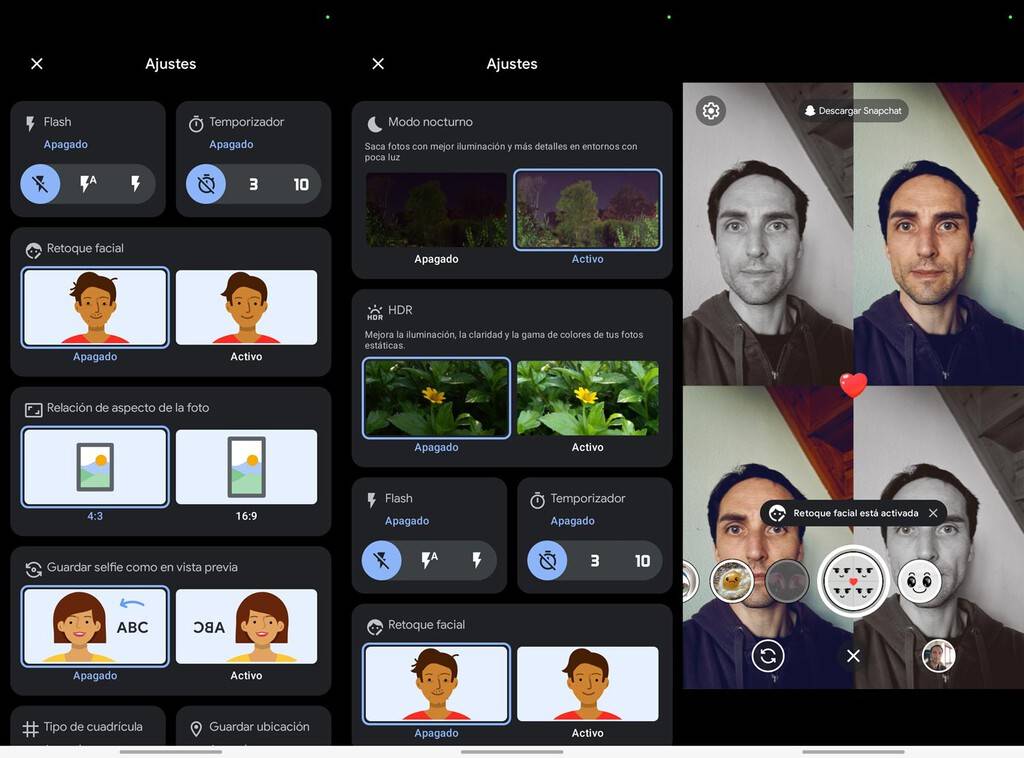
Task: Close the lens carousel with X
Action: click(x=853, y=655)
